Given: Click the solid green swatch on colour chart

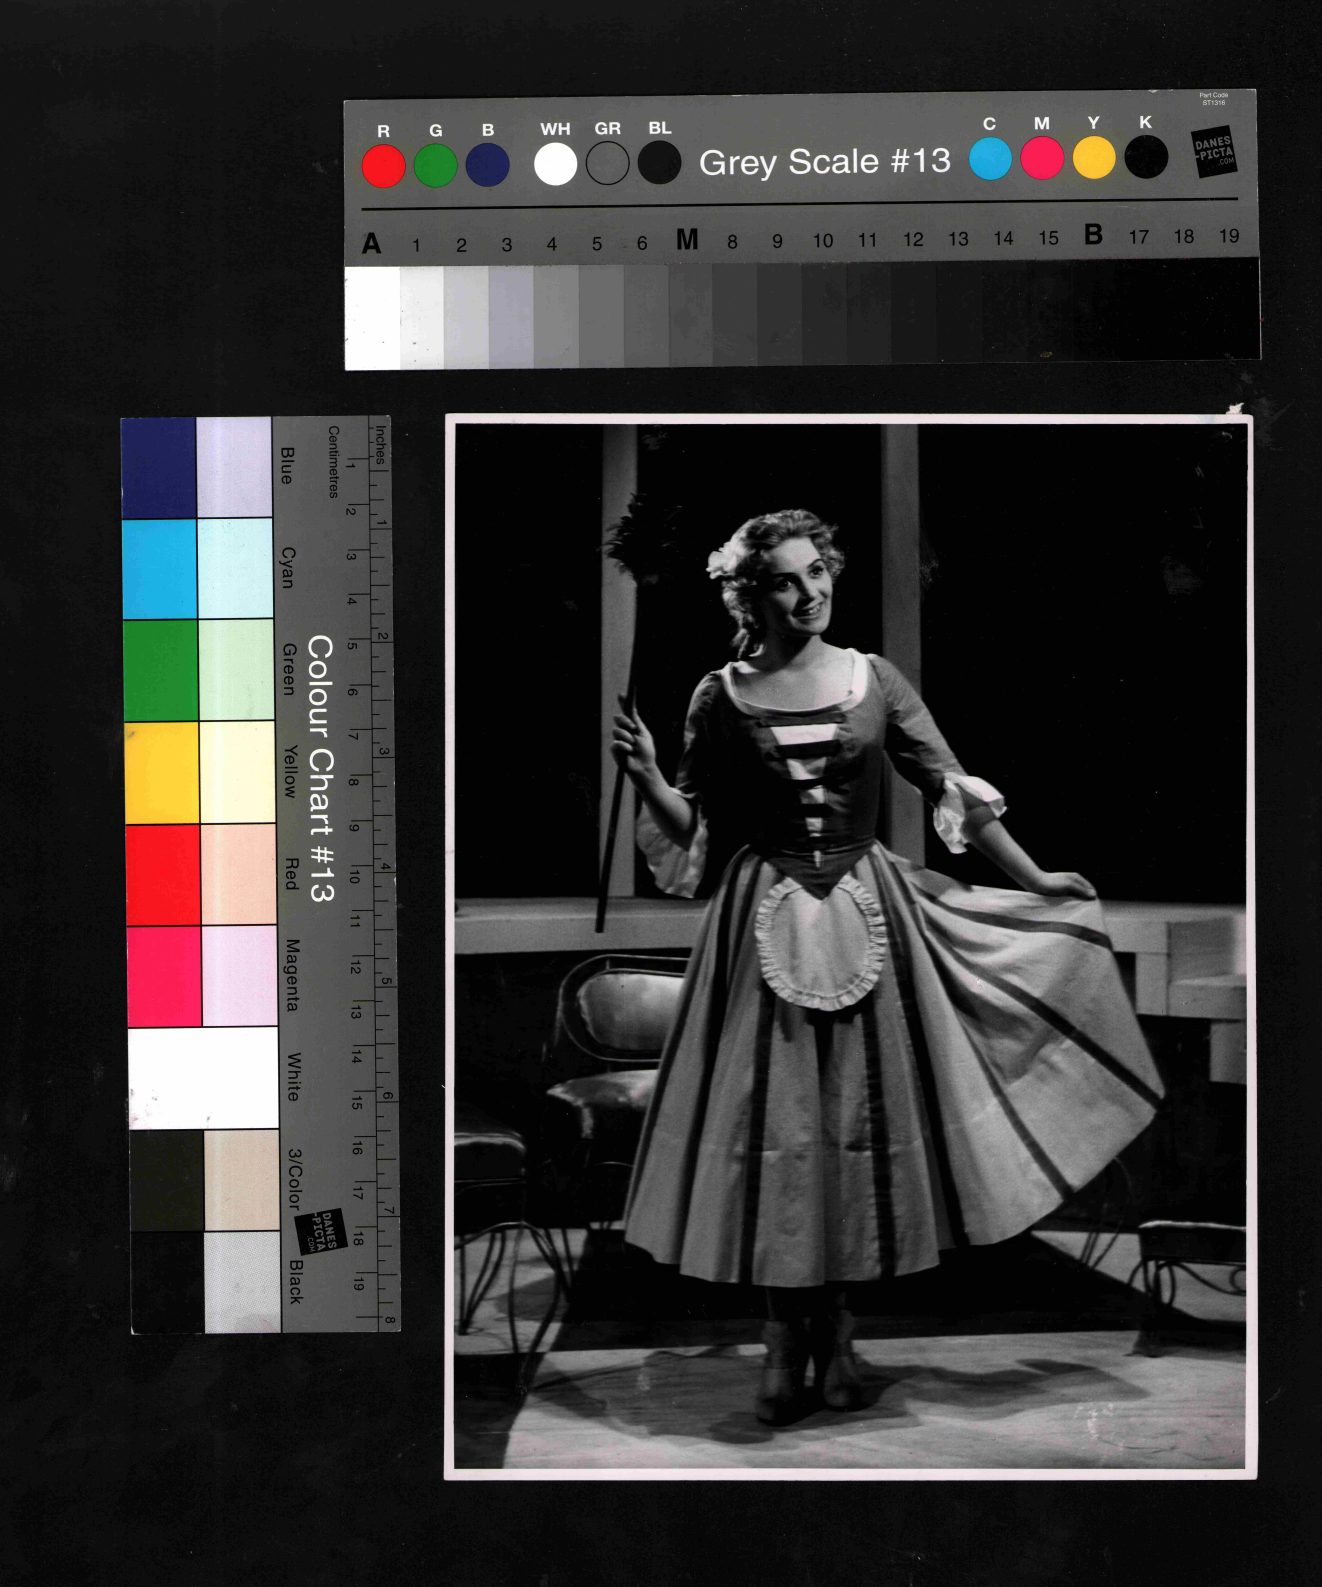Looking at the screenshot, I should 161,670.
